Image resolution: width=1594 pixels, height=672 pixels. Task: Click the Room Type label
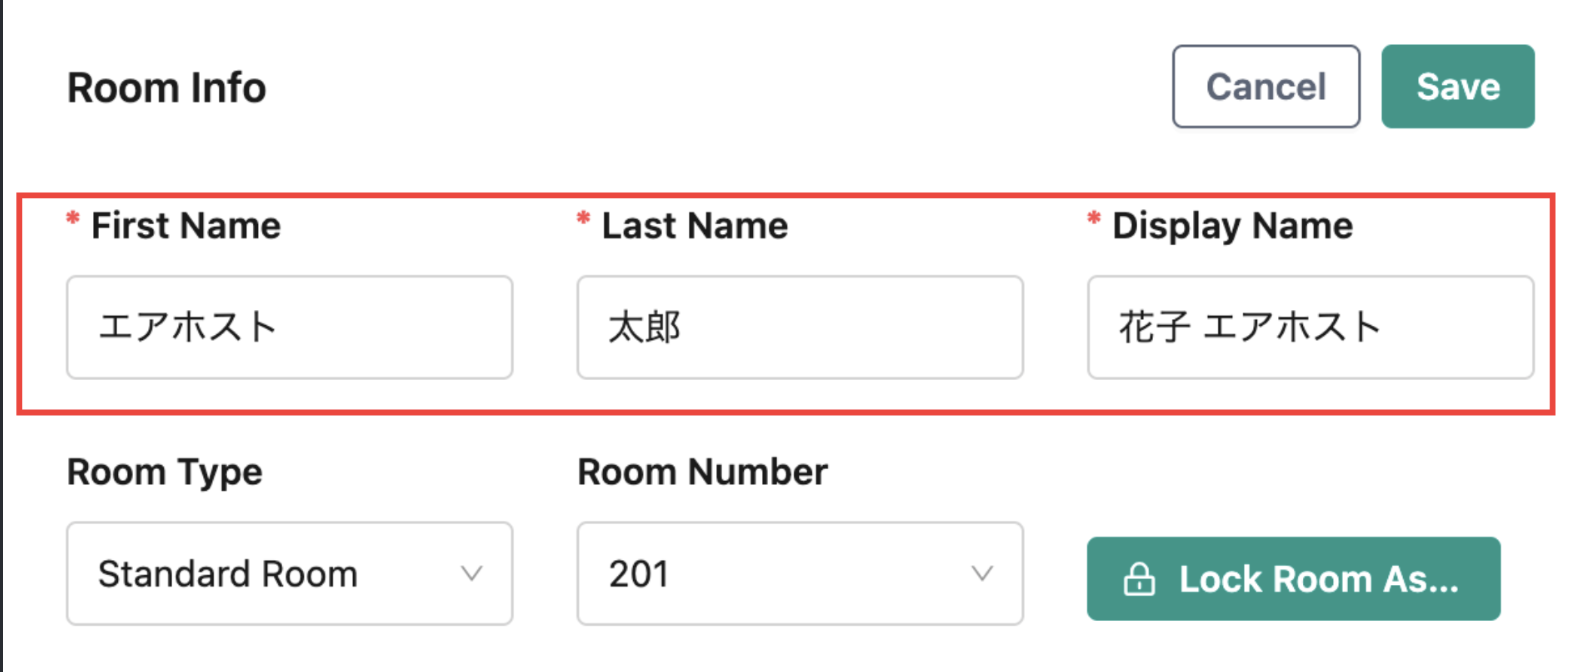pyautogui.click(x=164, y=471)
